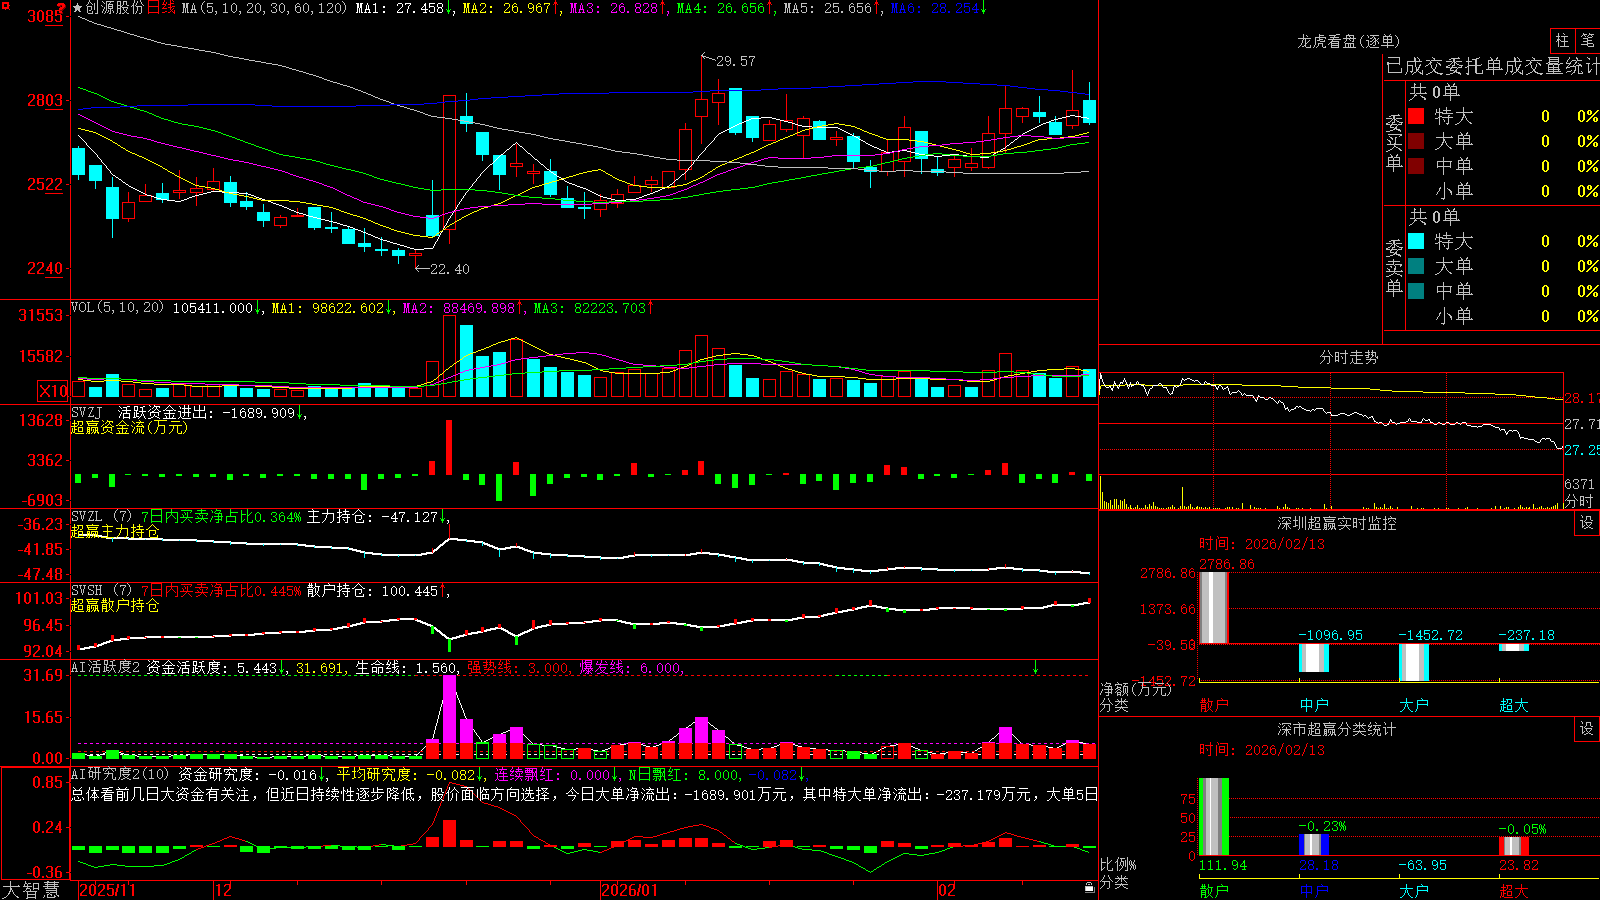This screenshot has width=1600, height=900.
Task: Click the 散户 bar in 深圳超赢实时监控
Action: click(1214, 607)
